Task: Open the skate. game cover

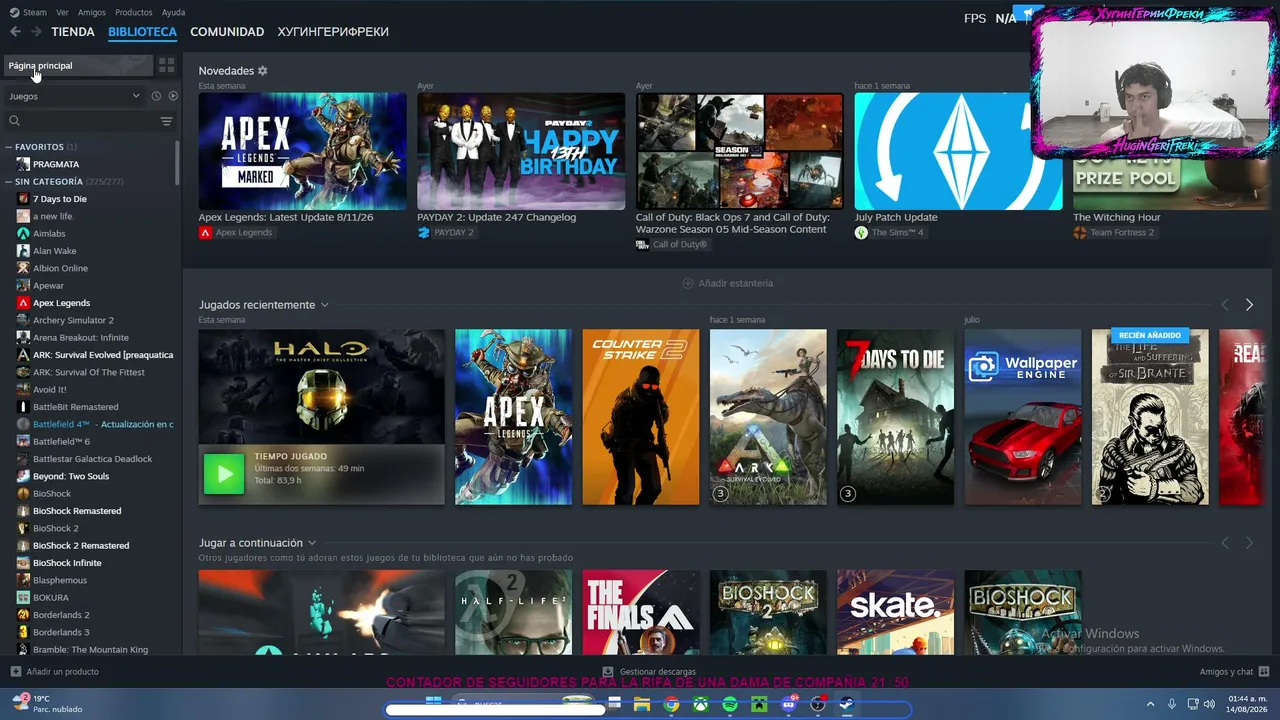Action: tap(895, 612)
